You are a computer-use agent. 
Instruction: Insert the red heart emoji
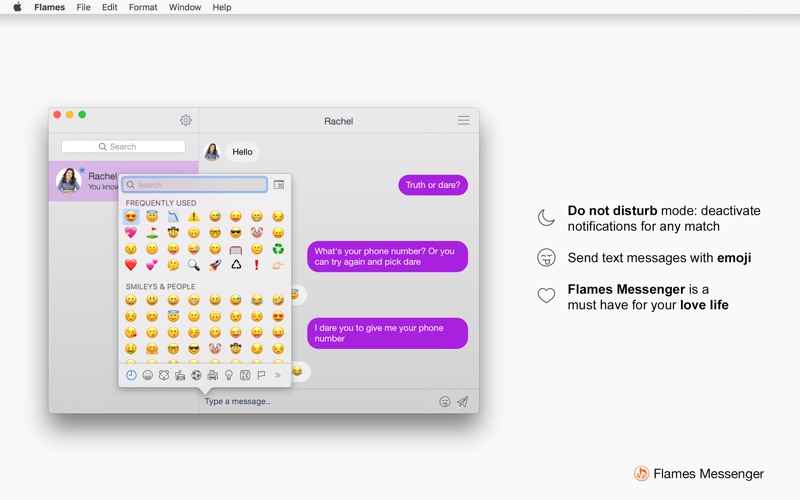coord(131,265)
